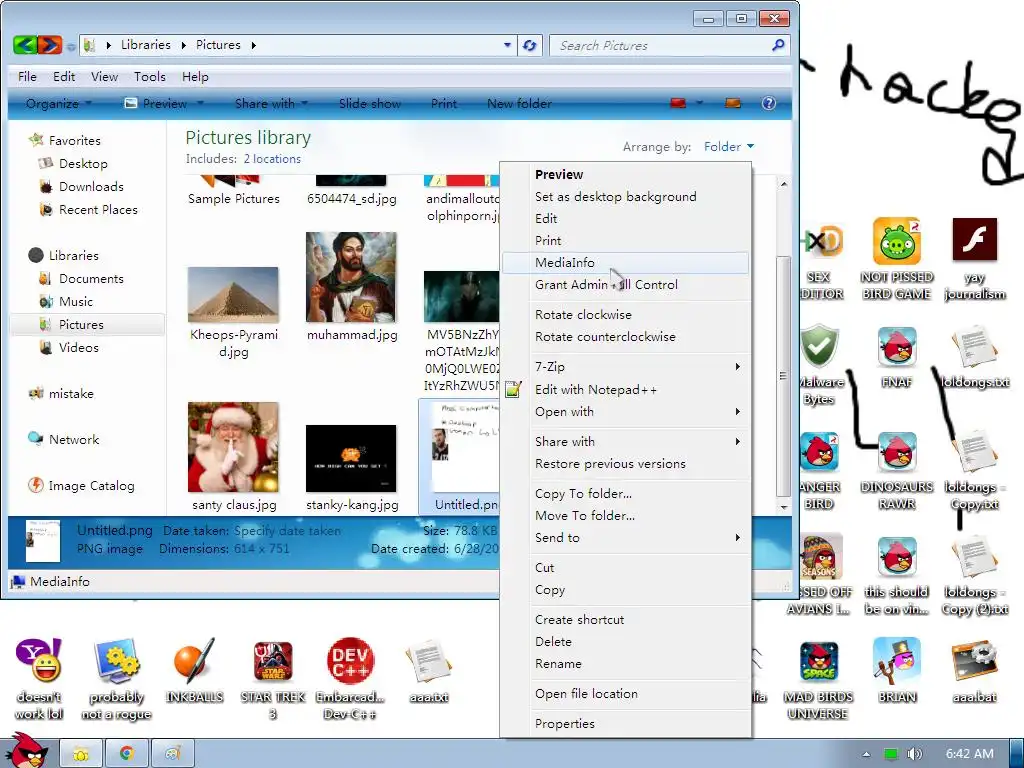Select the BRIAN desktop icon

click(x=897, y=671)
